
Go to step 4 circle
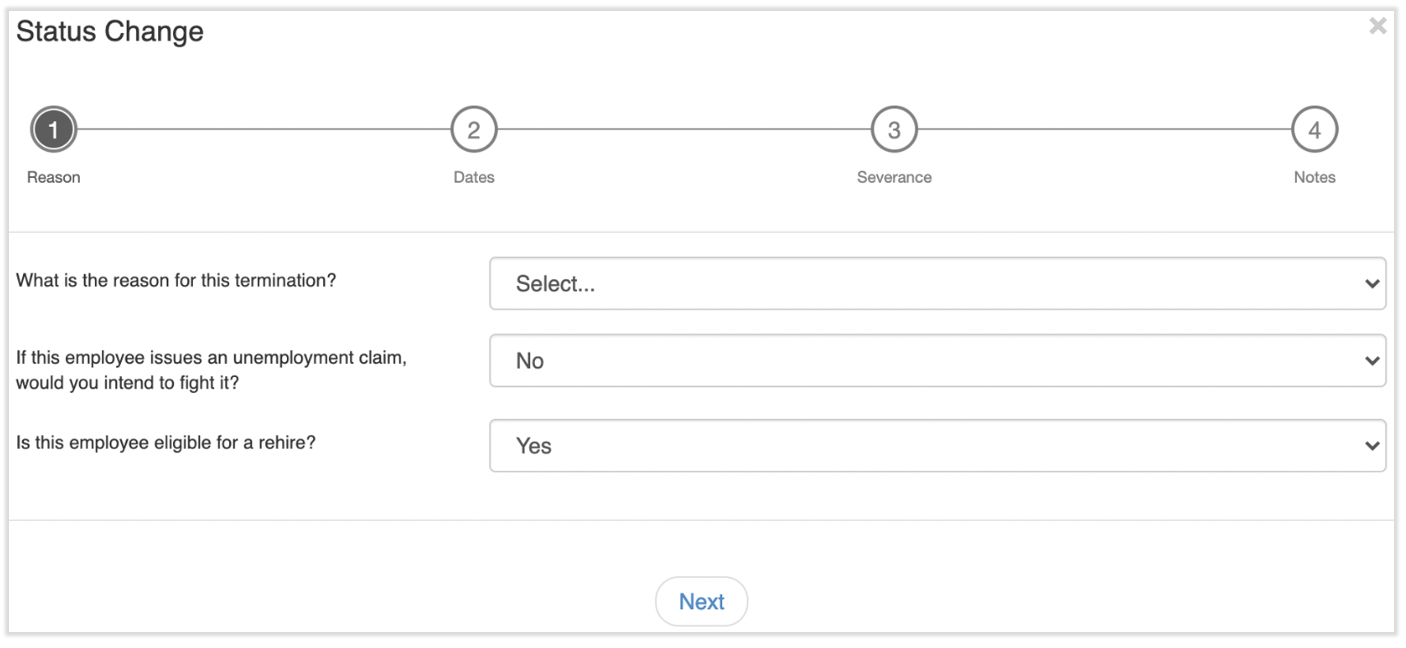(1314, 130)
